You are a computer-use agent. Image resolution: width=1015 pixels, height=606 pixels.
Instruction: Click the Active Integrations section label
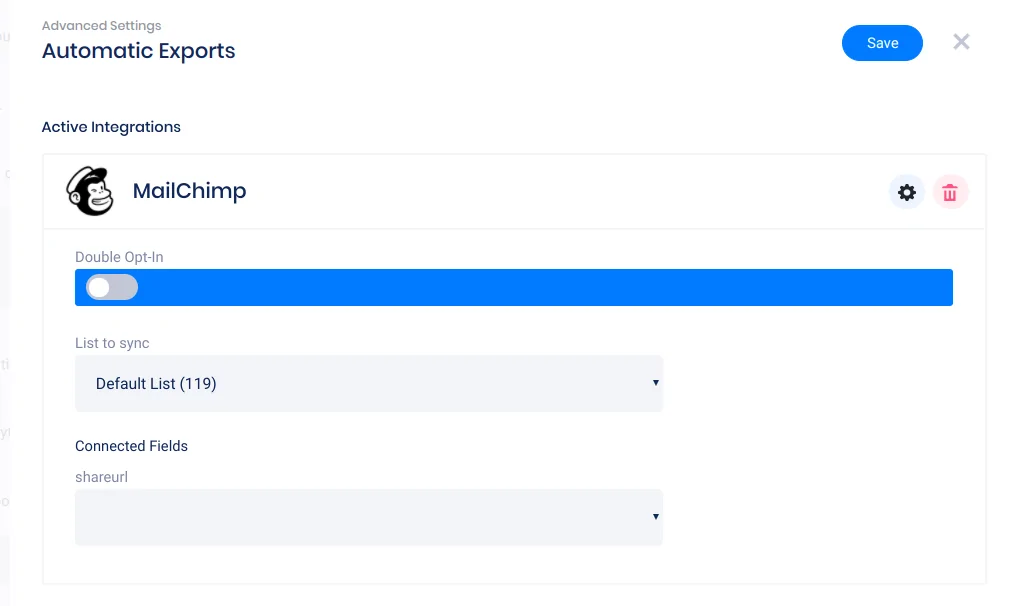pos(111,127)
